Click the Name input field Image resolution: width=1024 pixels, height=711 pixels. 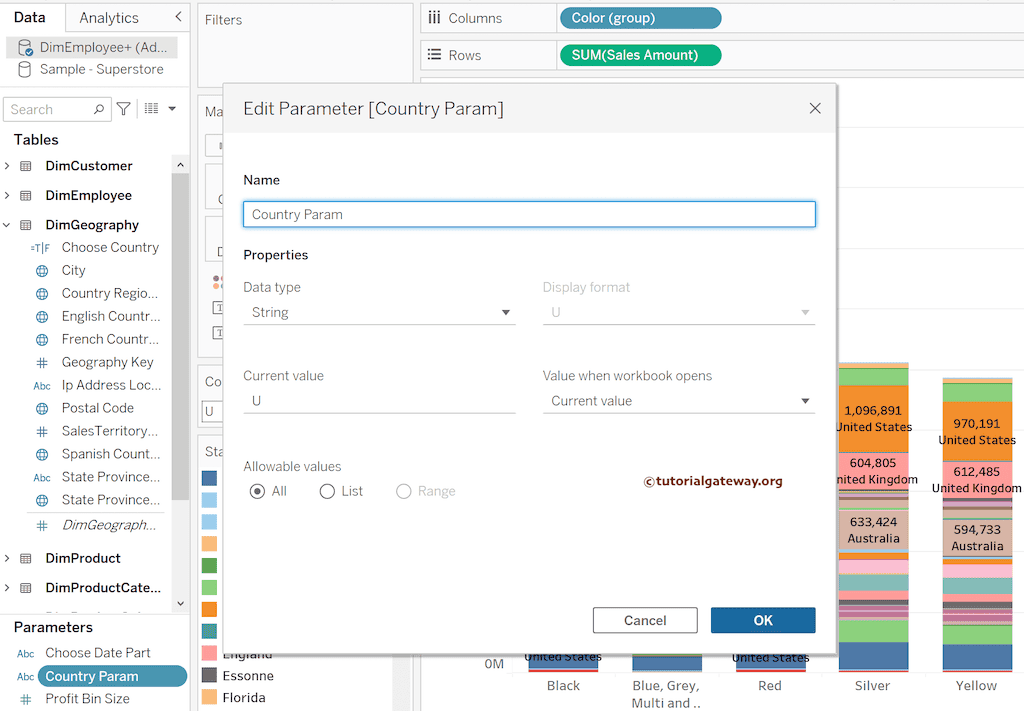pyautogui.click(x=529, y=214)
